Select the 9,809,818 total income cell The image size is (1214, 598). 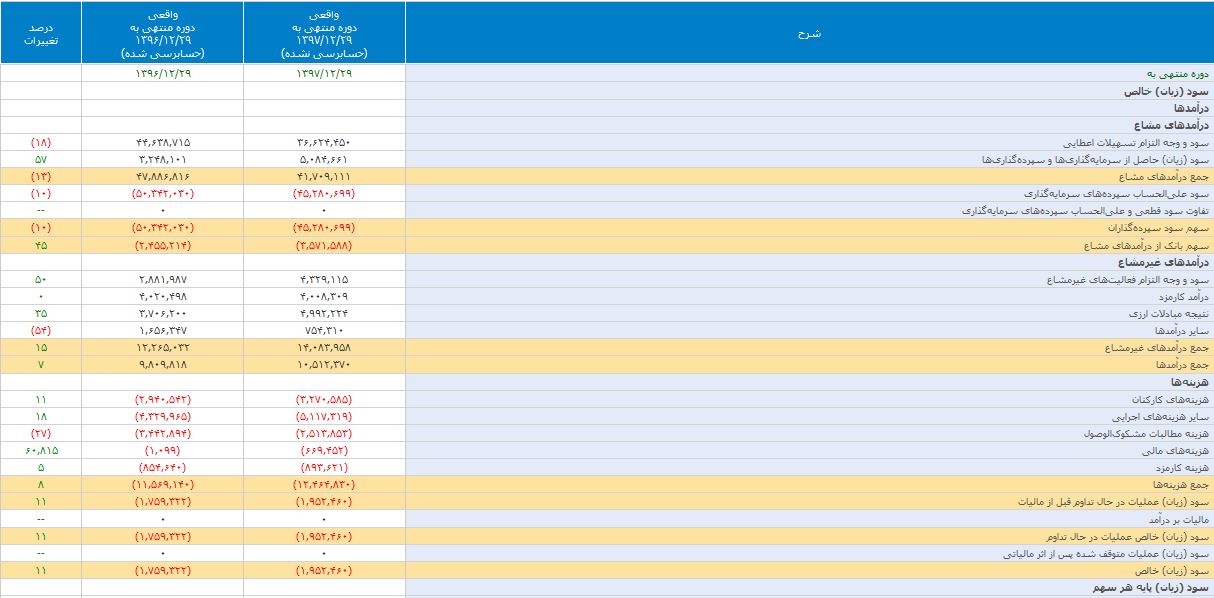[x=162, y=364]
